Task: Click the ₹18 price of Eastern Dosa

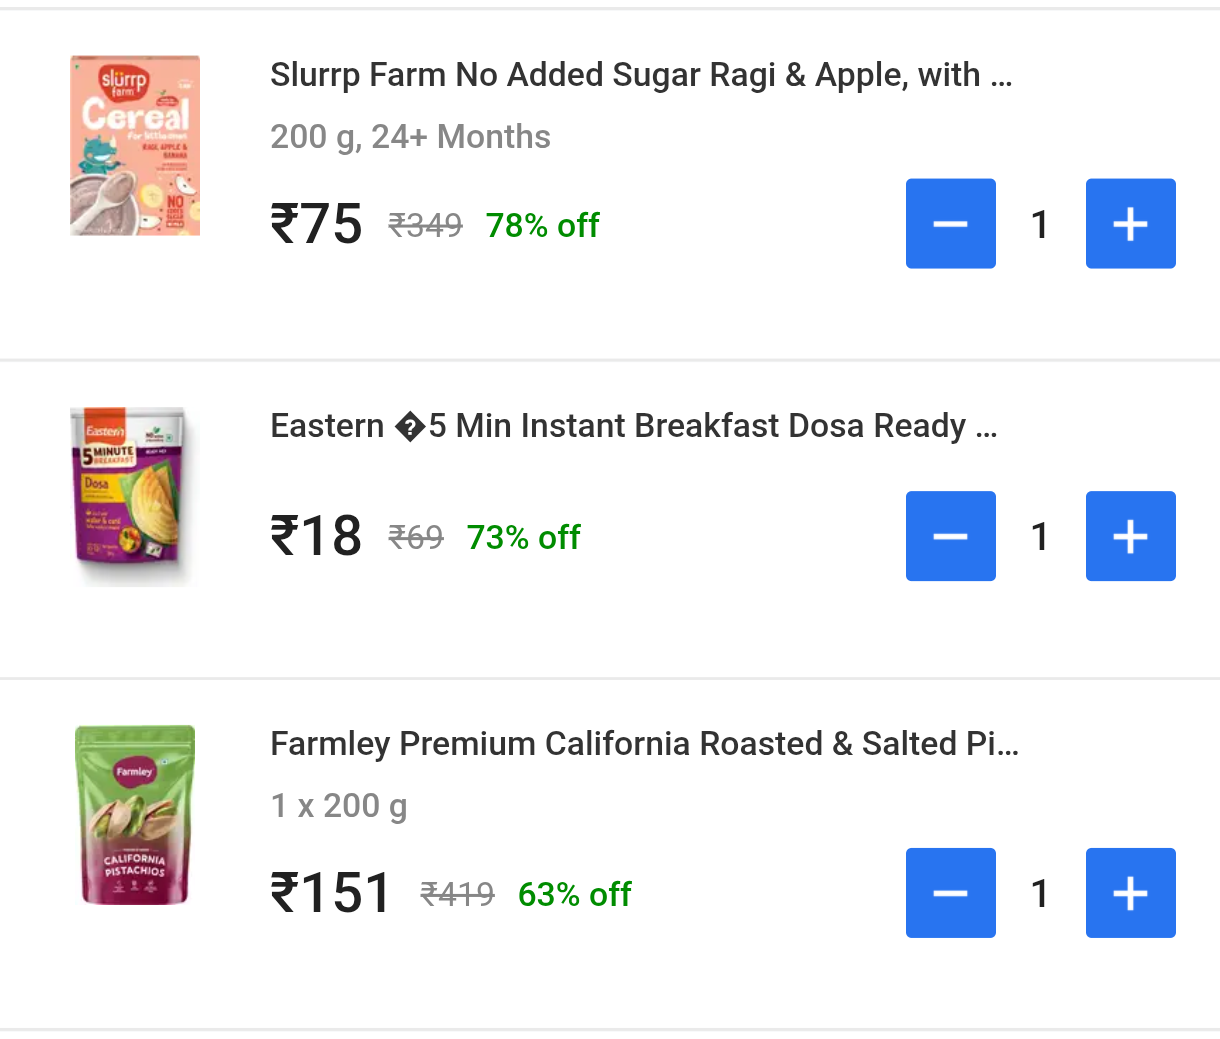Action: 316,536
